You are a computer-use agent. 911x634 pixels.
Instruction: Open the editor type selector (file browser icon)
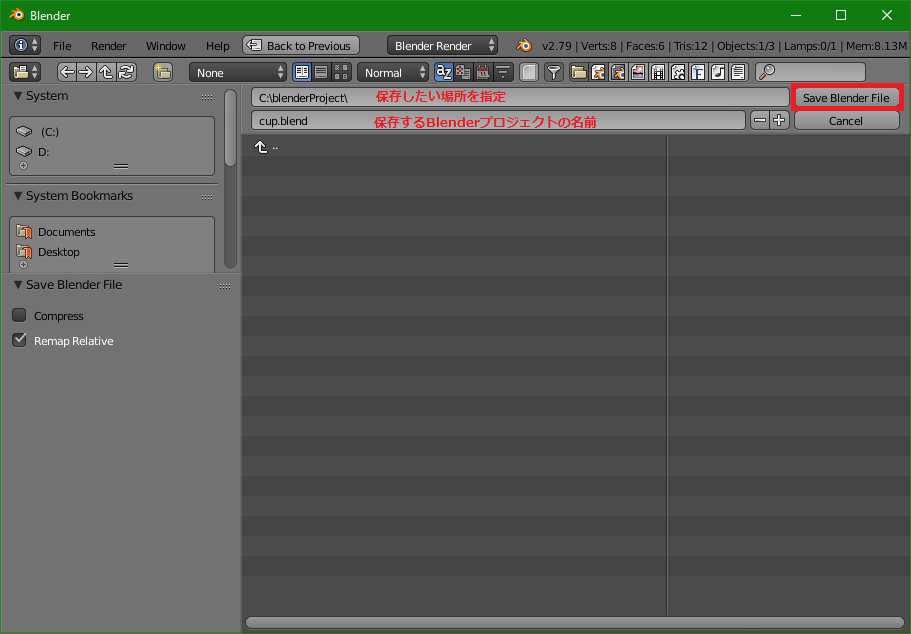[x=25, y=73]
